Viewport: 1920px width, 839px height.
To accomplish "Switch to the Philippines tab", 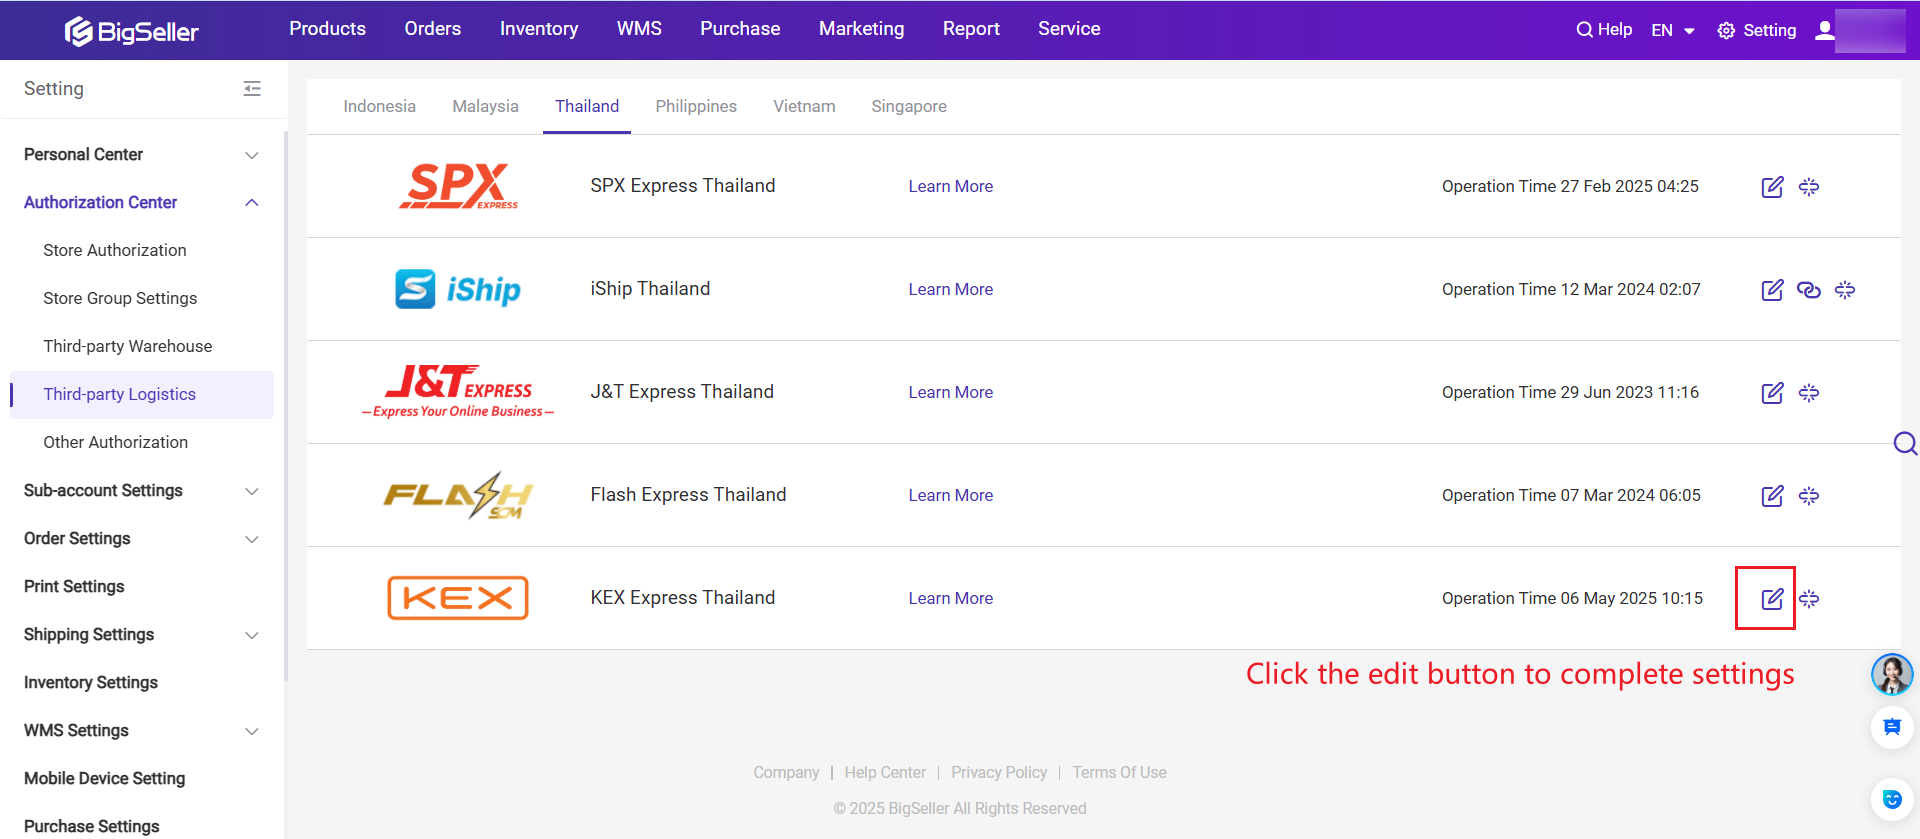I will pyautogui.click(x=696, y=106).
